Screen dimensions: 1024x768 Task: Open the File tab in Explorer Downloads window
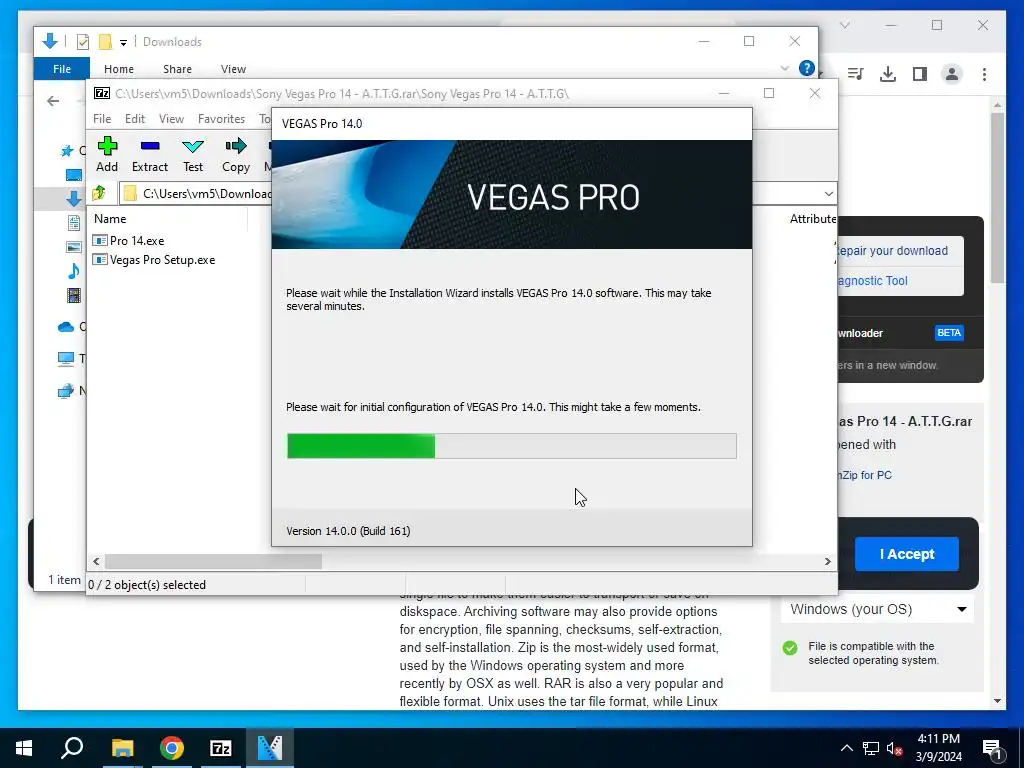[62, 69]
